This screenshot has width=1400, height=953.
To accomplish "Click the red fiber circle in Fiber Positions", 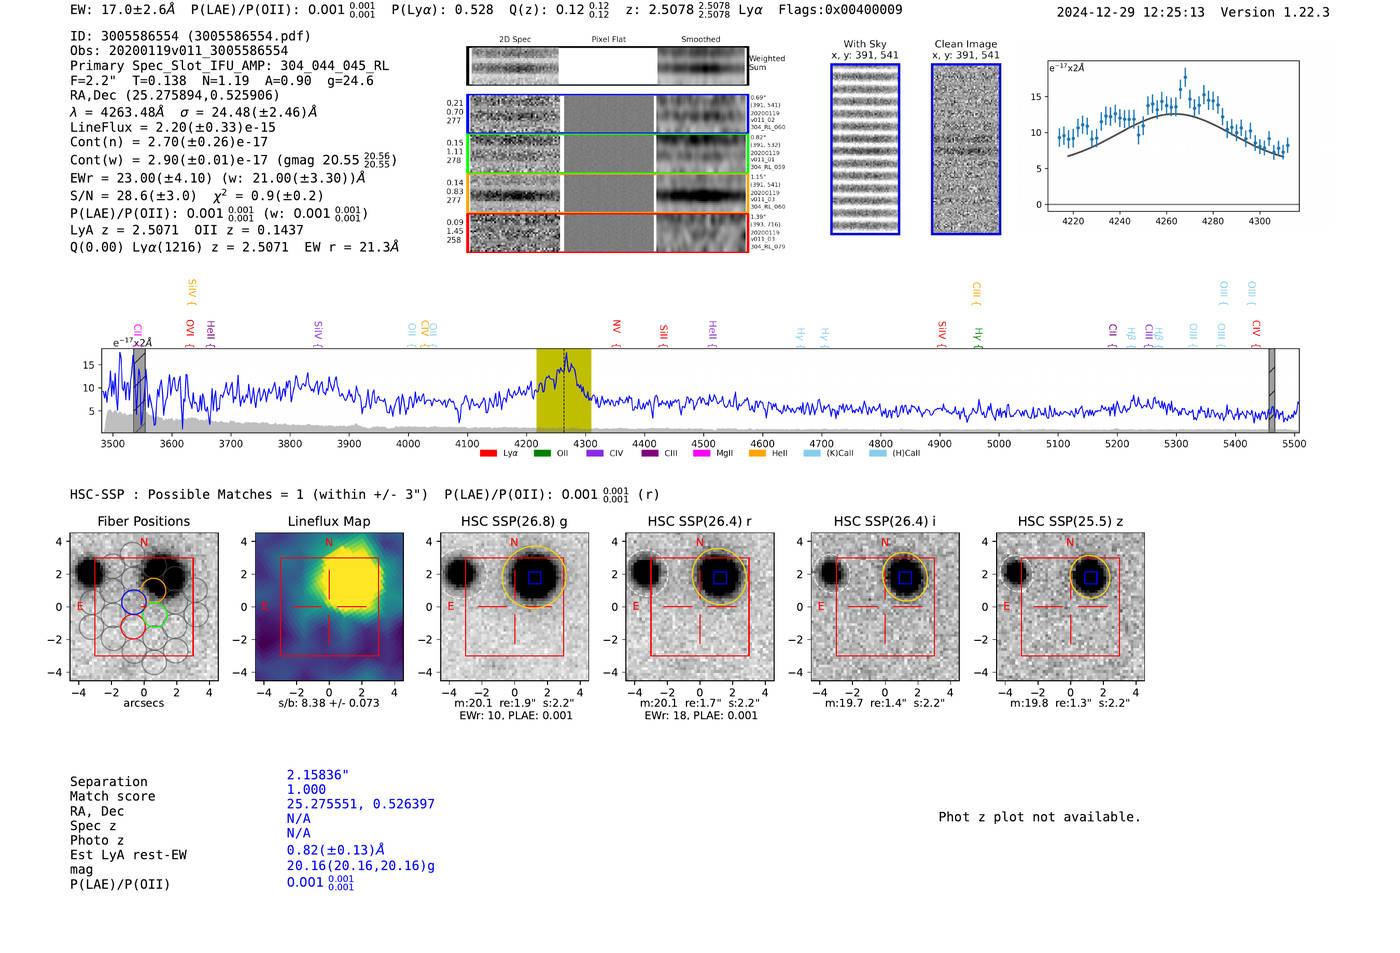I will (133, 626).
